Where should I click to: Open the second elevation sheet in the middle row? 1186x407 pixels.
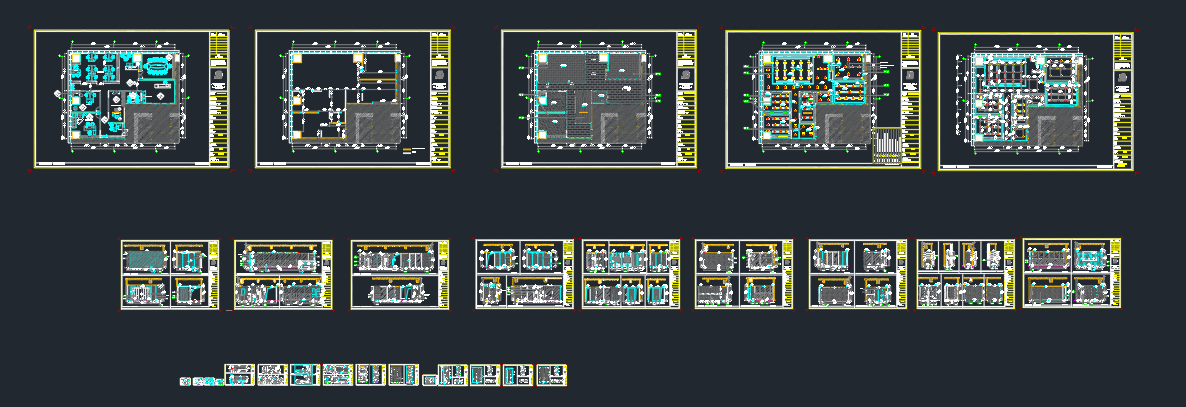click(x=284, y=275)
